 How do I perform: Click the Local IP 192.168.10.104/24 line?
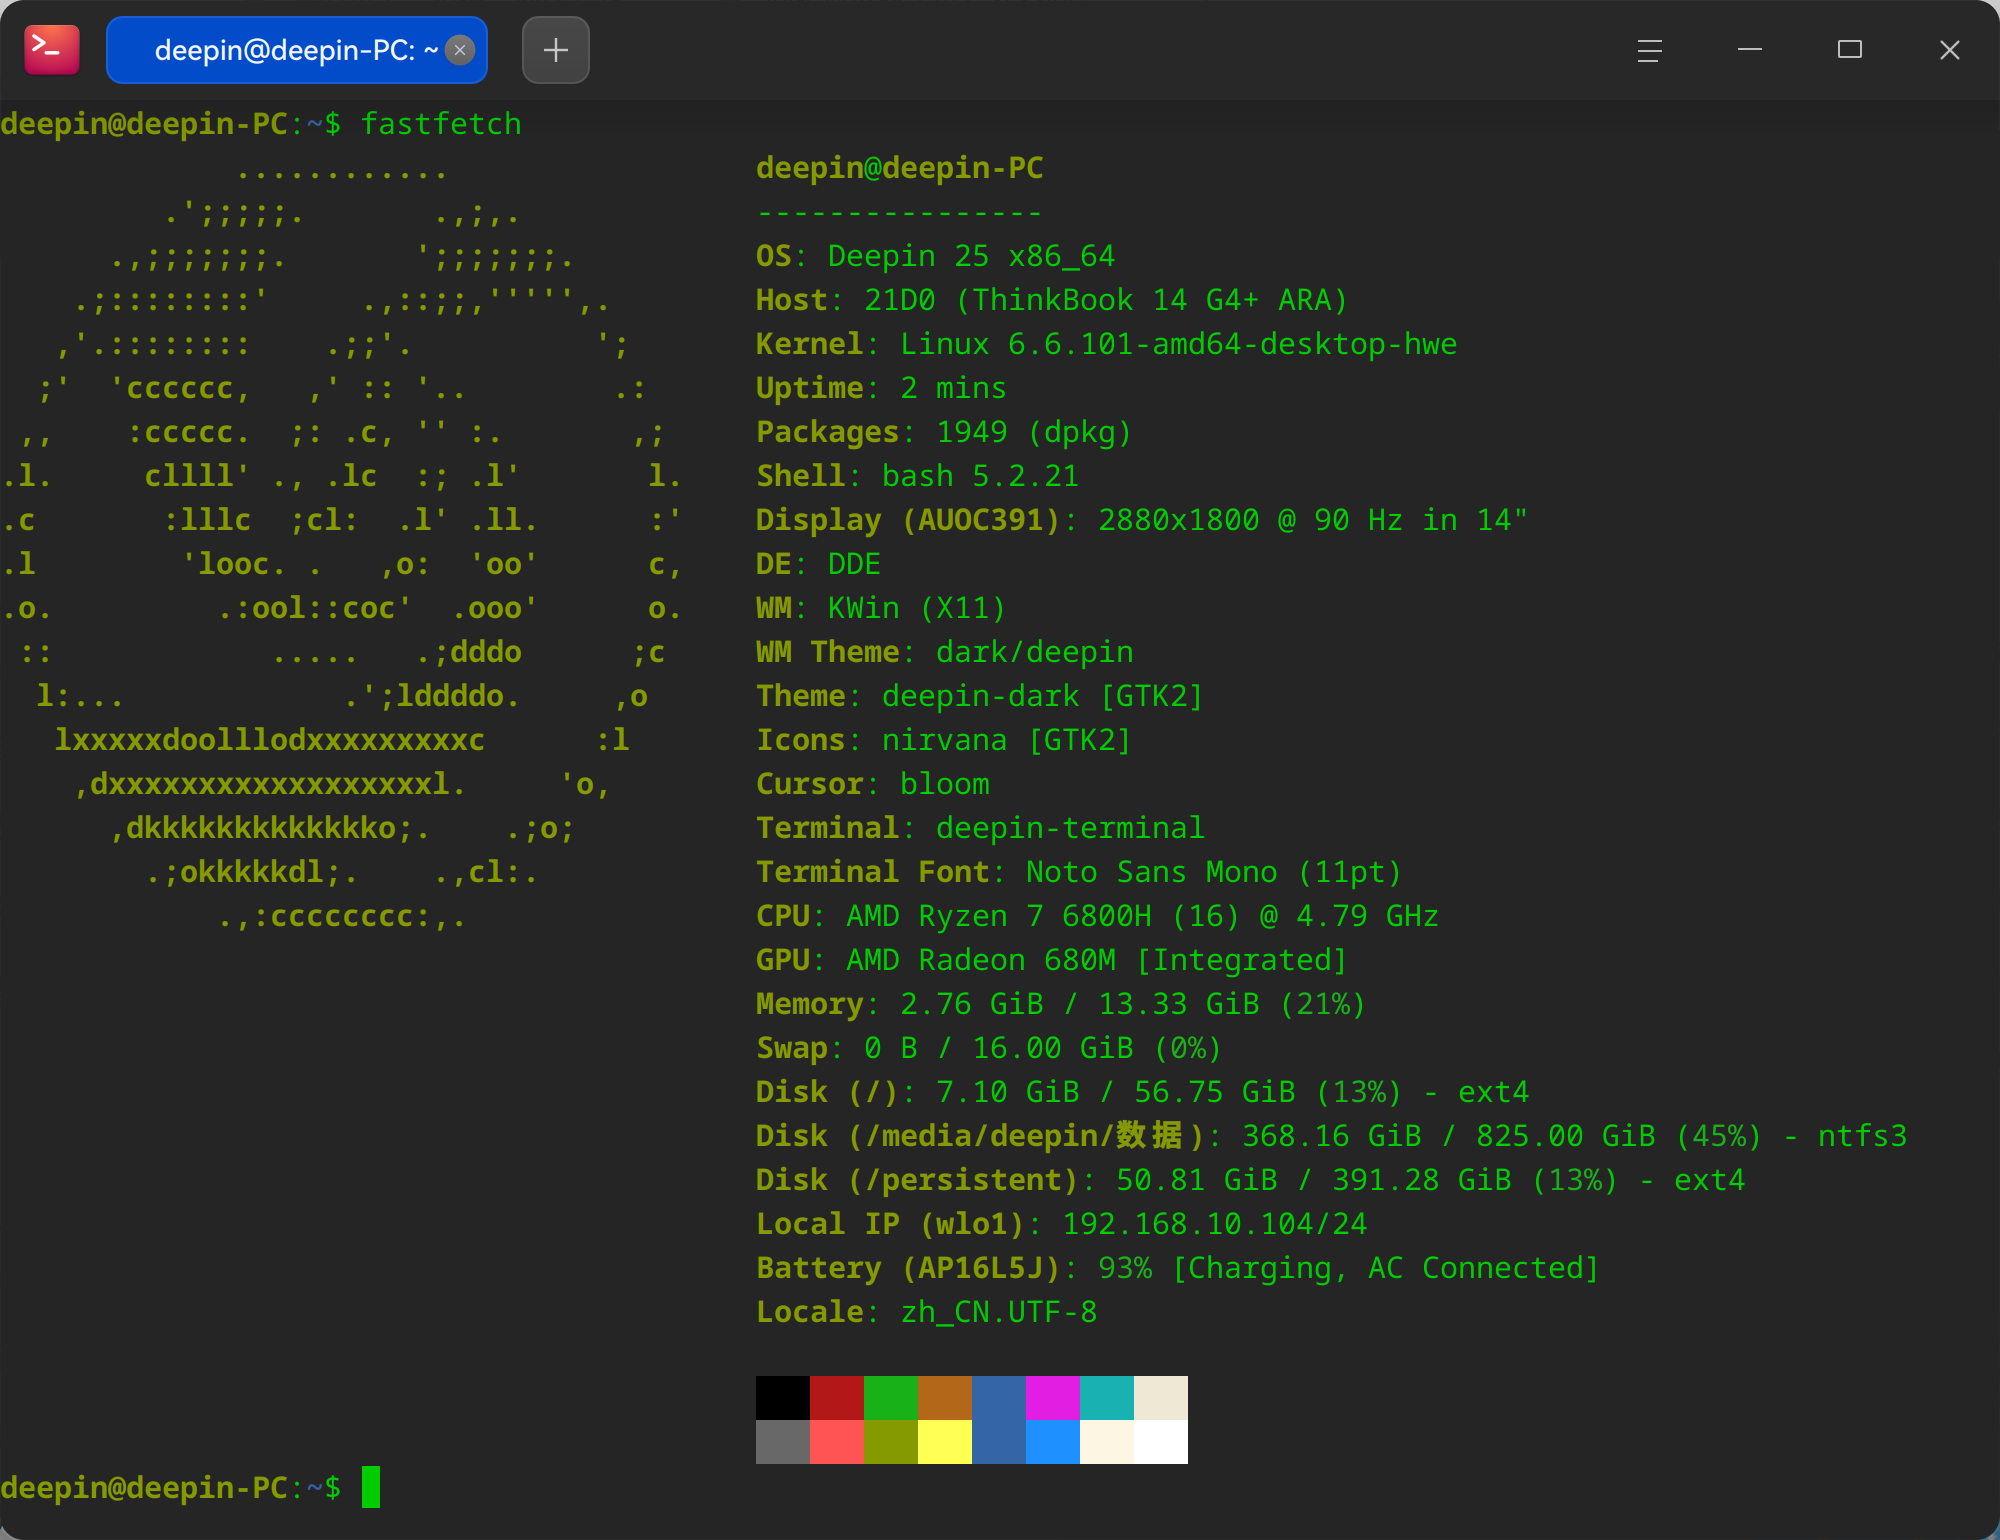point(1062,1224)
